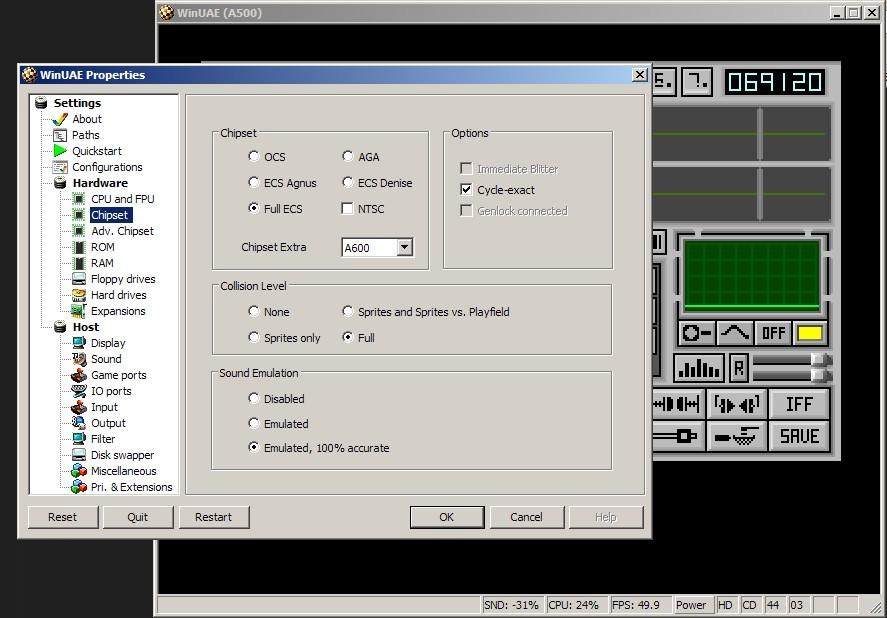Image resolution: width=887 pixels, height=618 pixels.
Task: Enable the NTSC checkbox
Action: [x=348, y=209]
